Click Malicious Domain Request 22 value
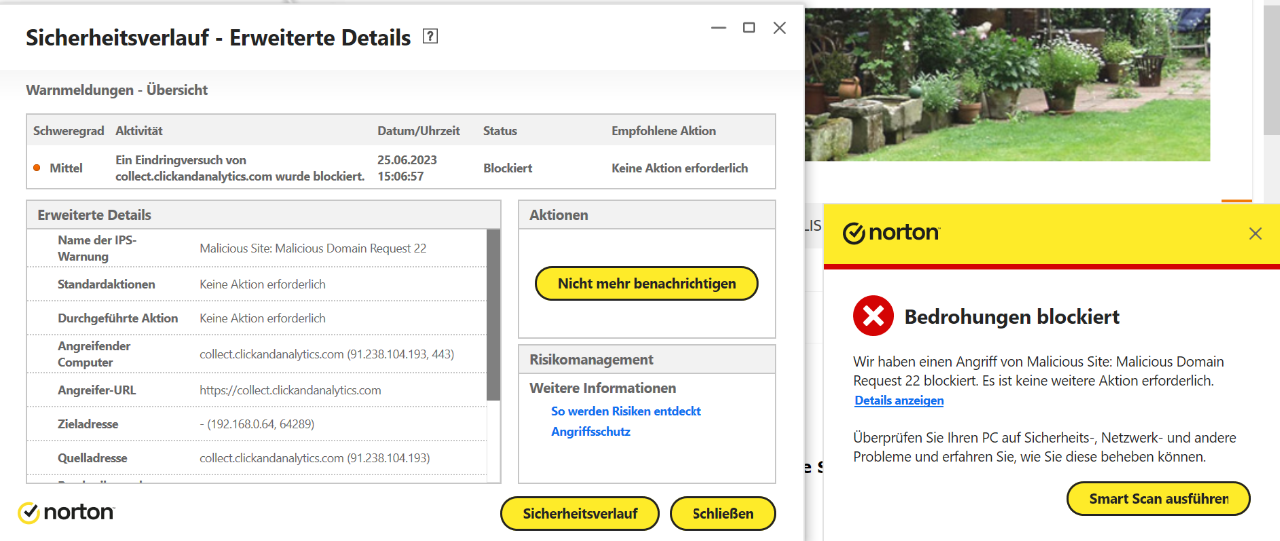The height and width of the screenshot is (541, 1280). (313, 248)
